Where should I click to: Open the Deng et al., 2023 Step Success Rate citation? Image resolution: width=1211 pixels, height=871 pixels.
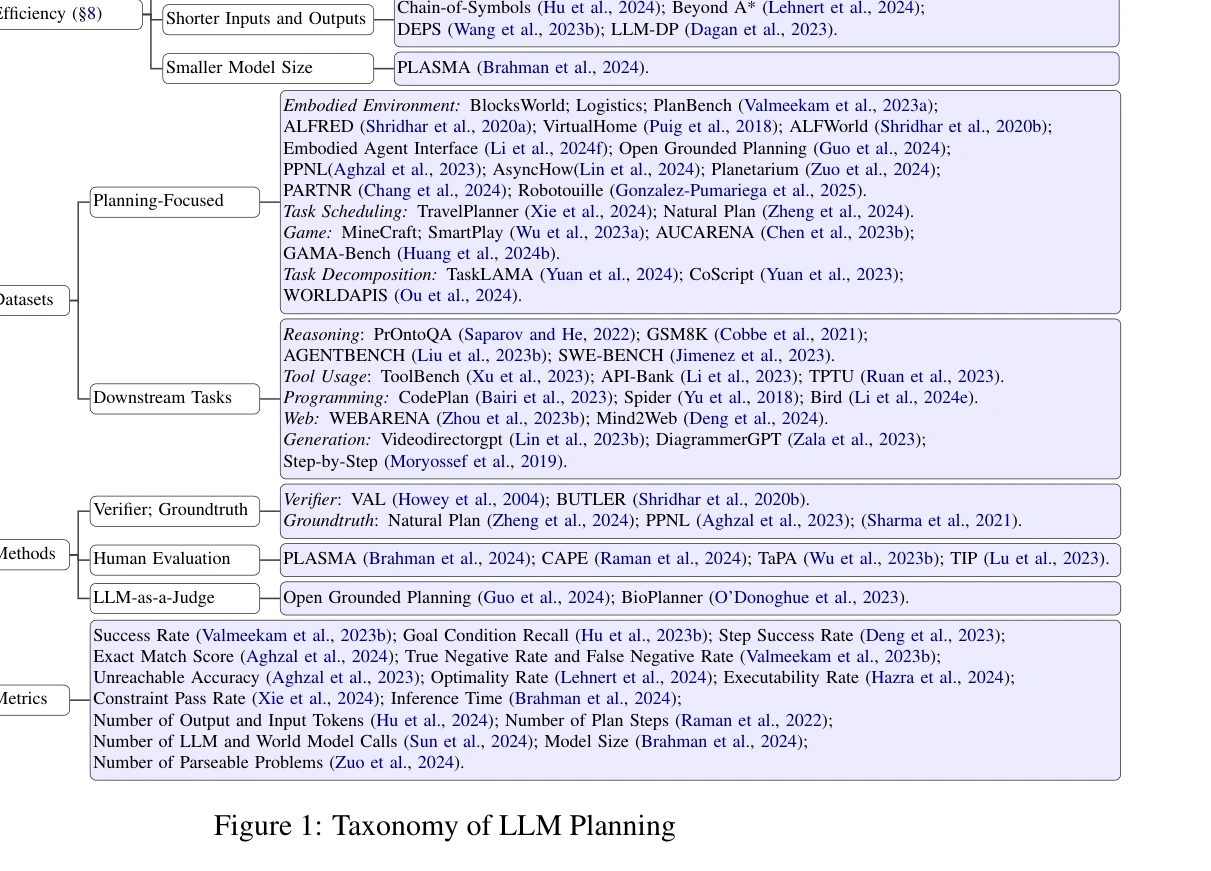[930, 634]
